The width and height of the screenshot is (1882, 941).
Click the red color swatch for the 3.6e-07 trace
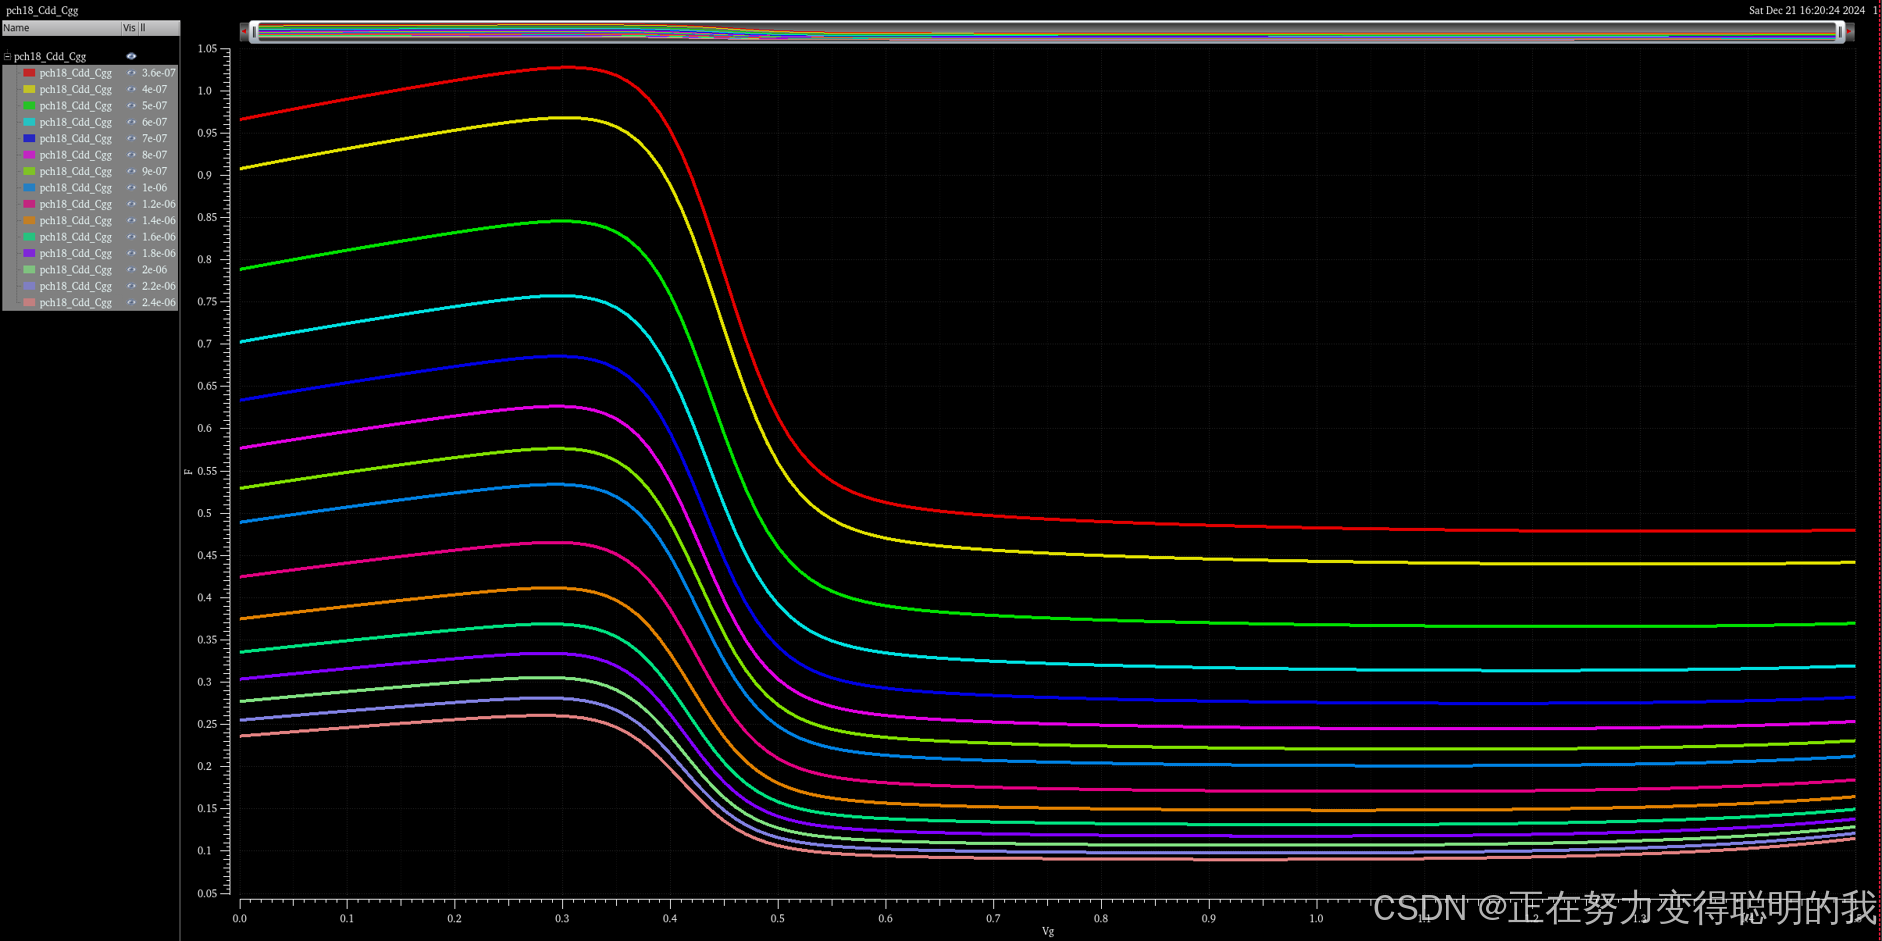(x=28, y=72)
